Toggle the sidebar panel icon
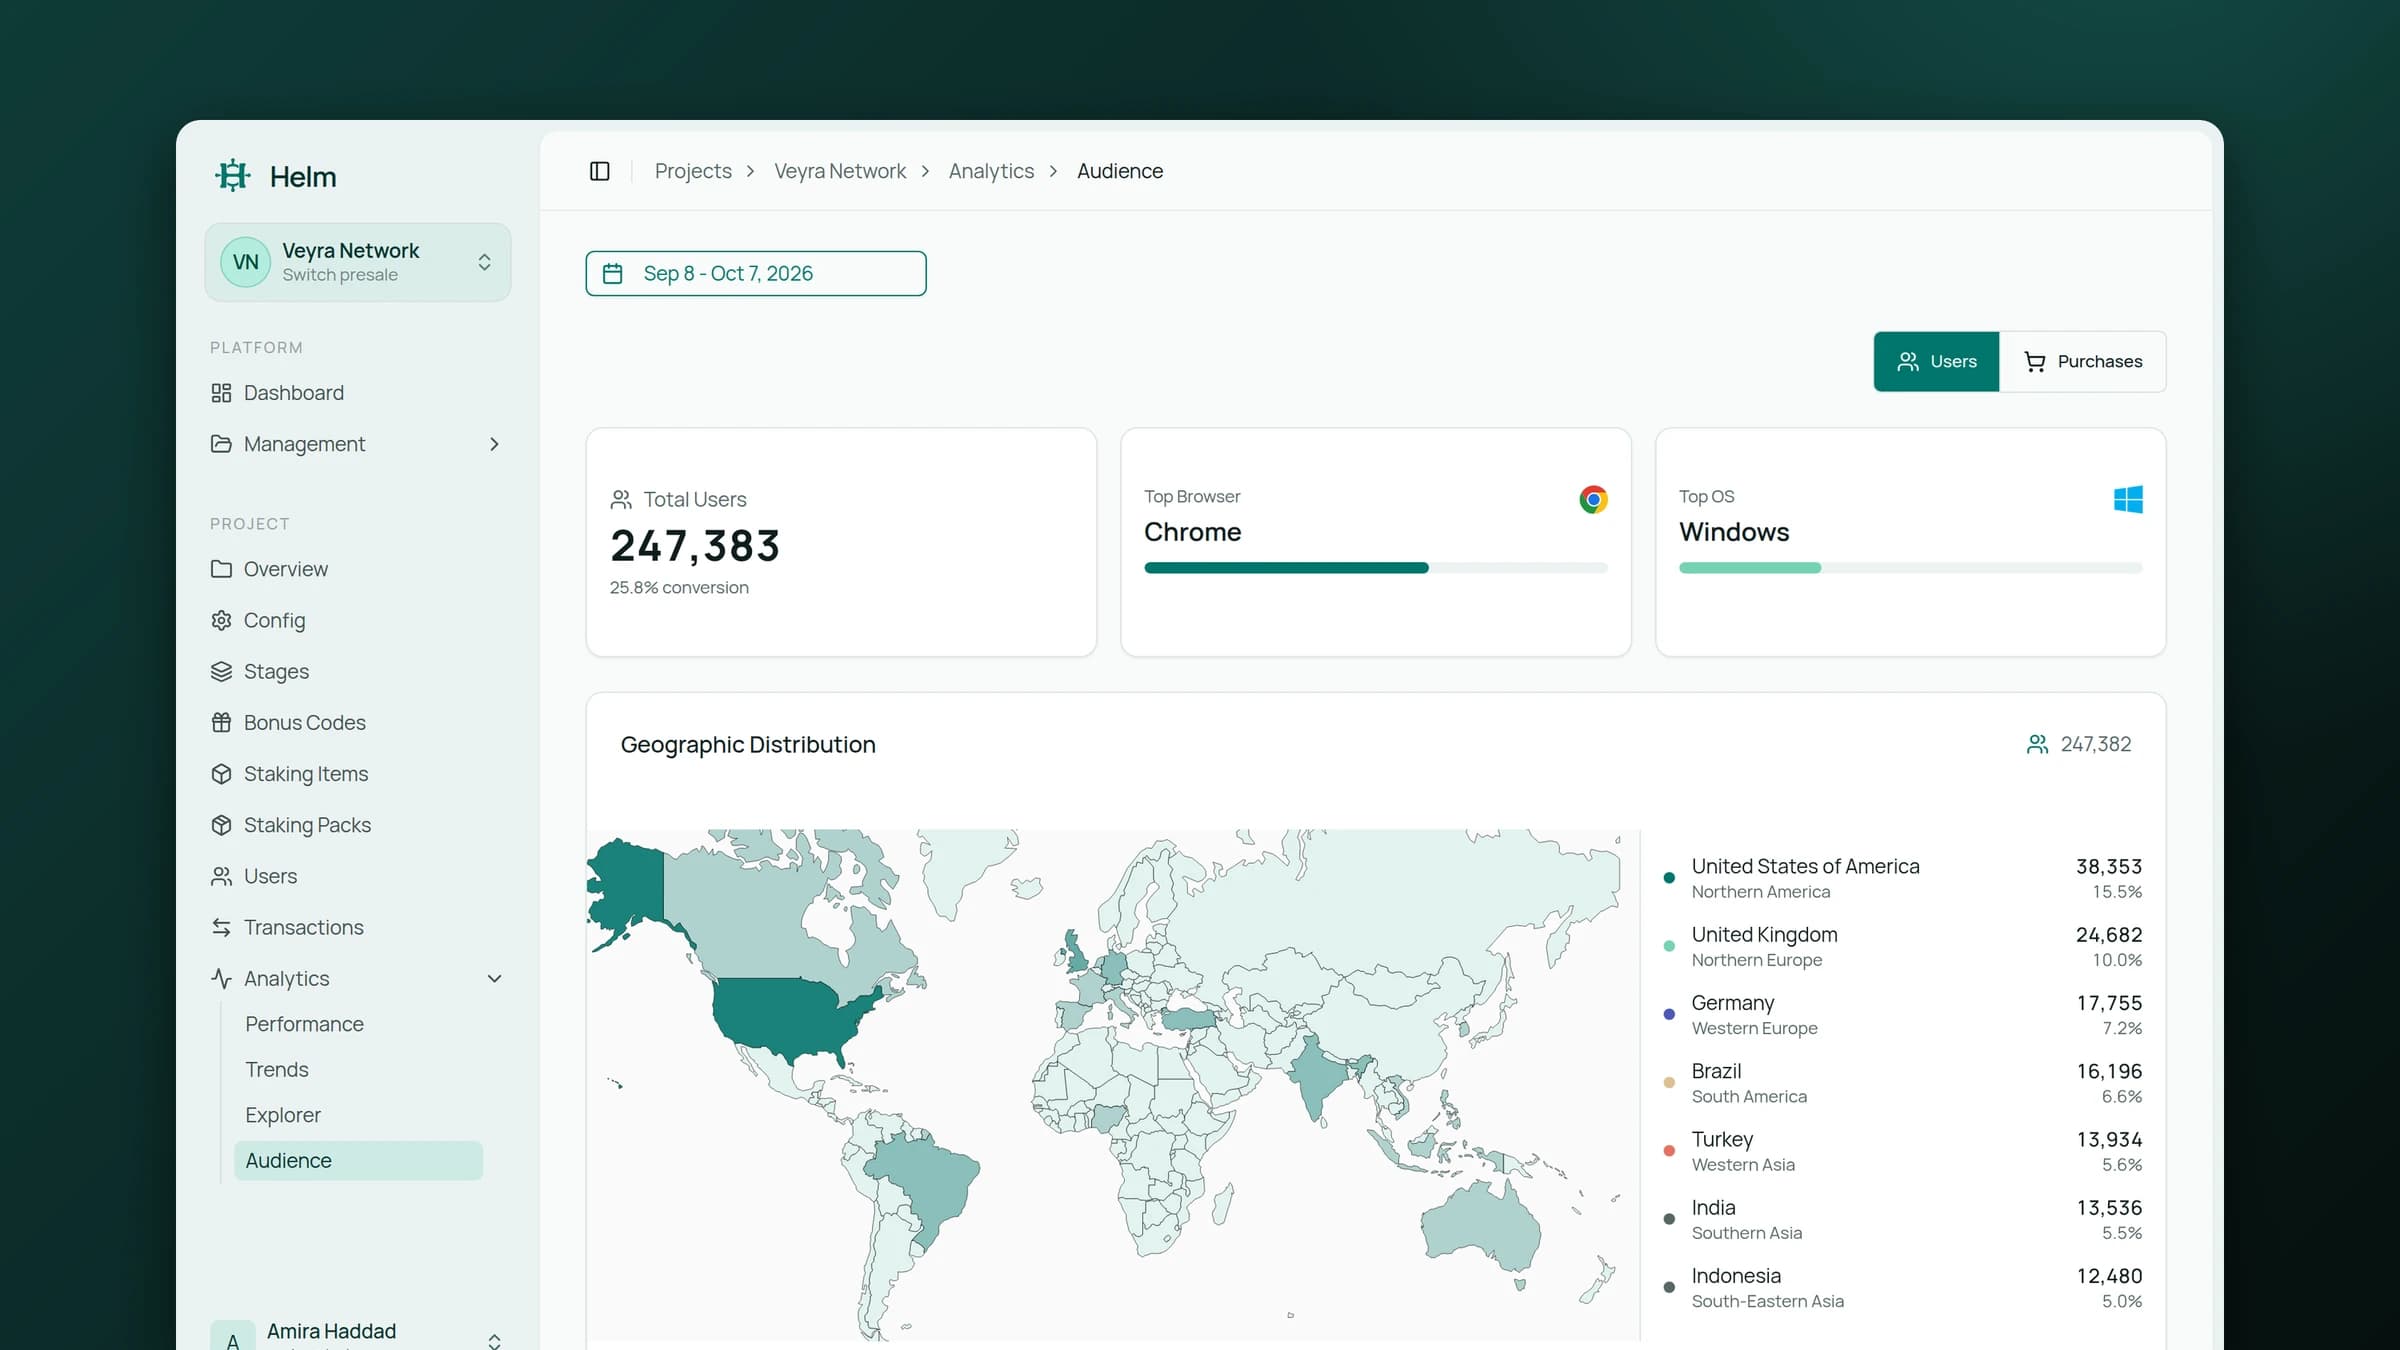This screenshot has width=2400, height=1350. point(600,171)
